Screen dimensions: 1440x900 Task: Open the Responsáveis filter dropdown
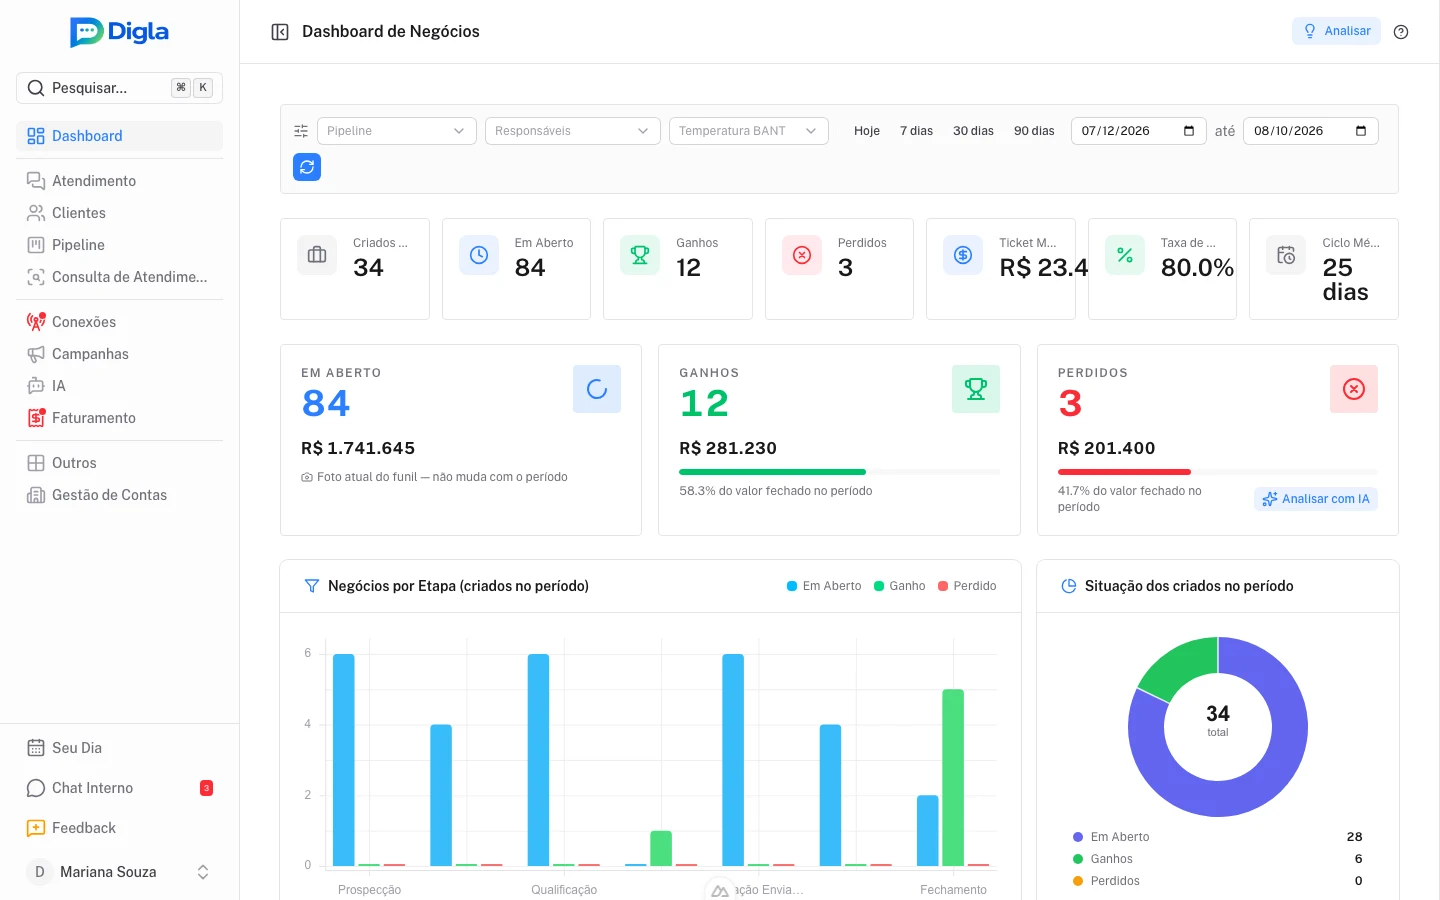point(573,131)
